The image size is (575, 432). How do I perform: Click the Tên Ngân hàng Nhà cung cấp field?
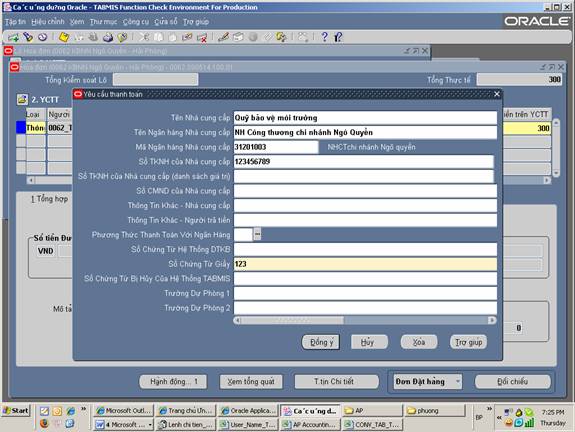pyautogui.click(x=365, y=132)
